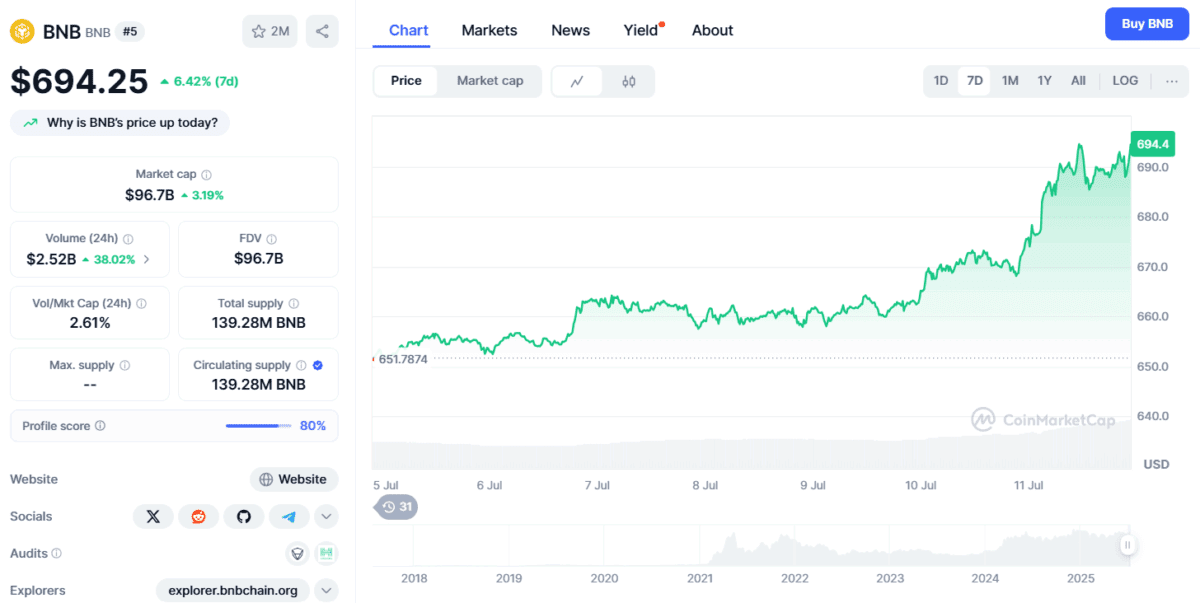The width and height of the screenshot is (1200, 603).
Task: Toggle chart to Price view
Action: [x=406, y=81]
